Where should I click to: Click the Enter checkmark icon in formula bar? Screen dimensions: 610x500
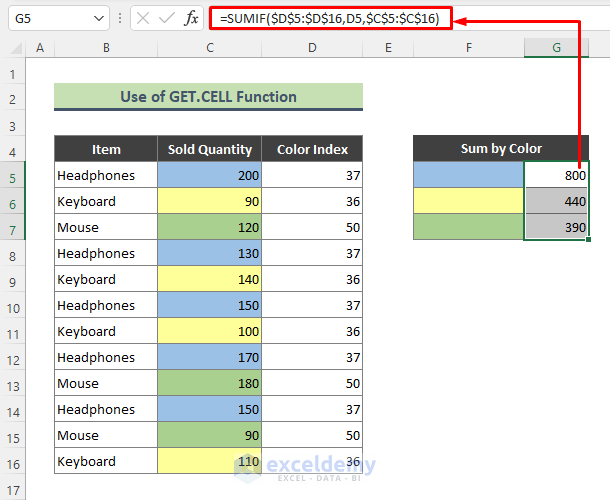click(x=167, y=18)
